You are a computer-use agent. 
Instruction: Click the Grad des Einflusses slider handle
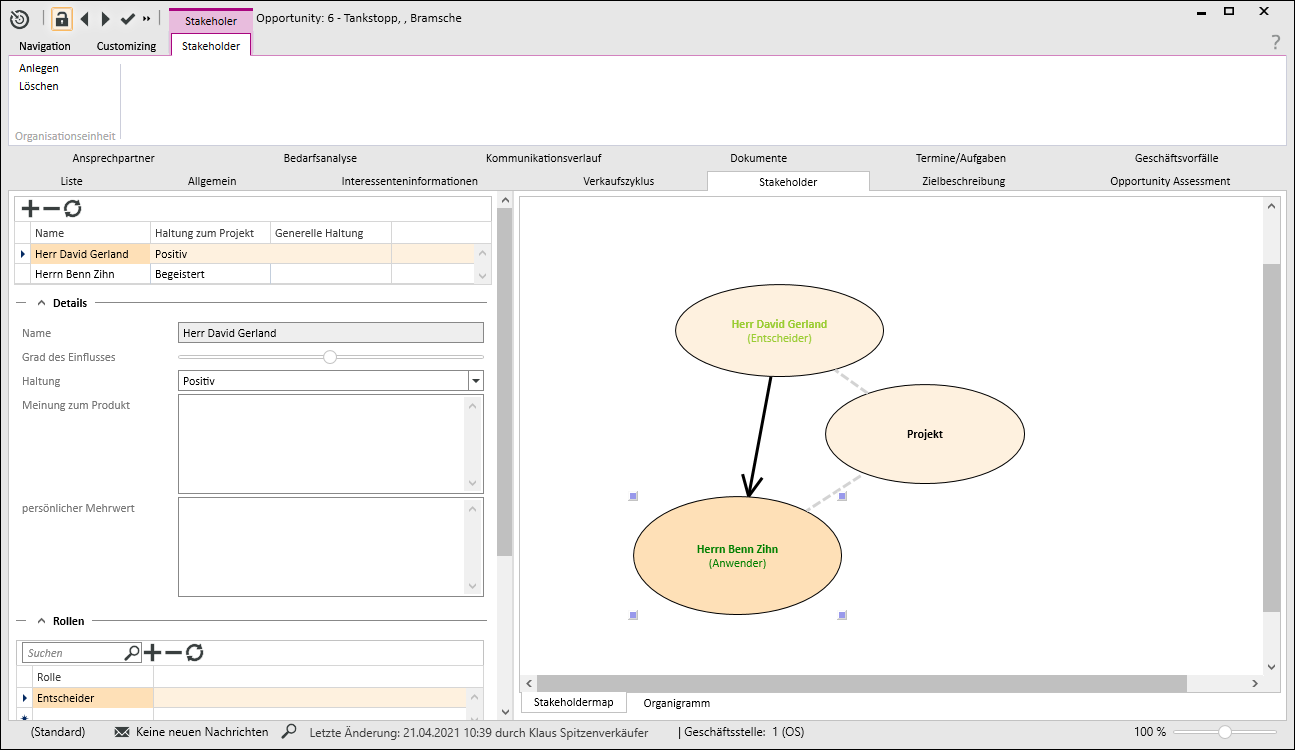click(x=330, y=357)
